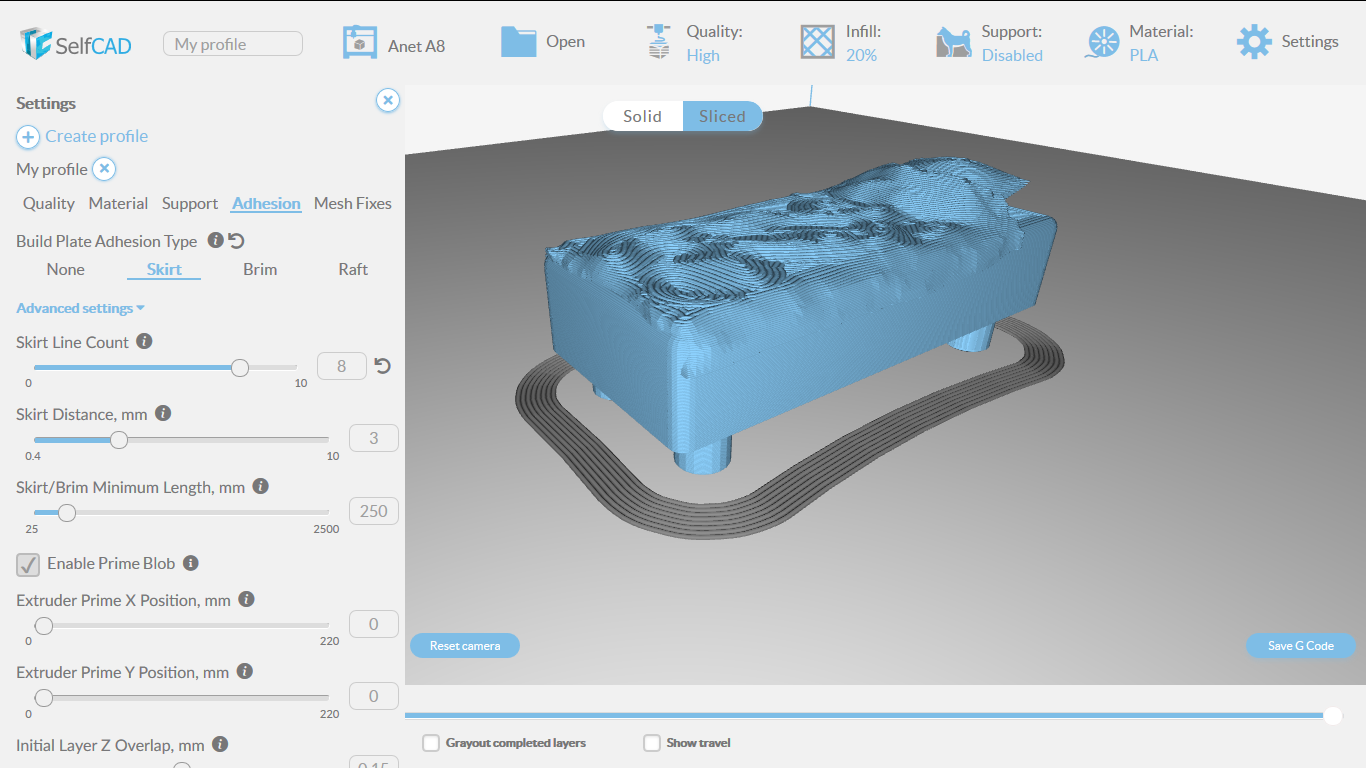Viewport: 1366px width, 768px height.
Task: Switch view to Sliced
Action: pos(722,116)
